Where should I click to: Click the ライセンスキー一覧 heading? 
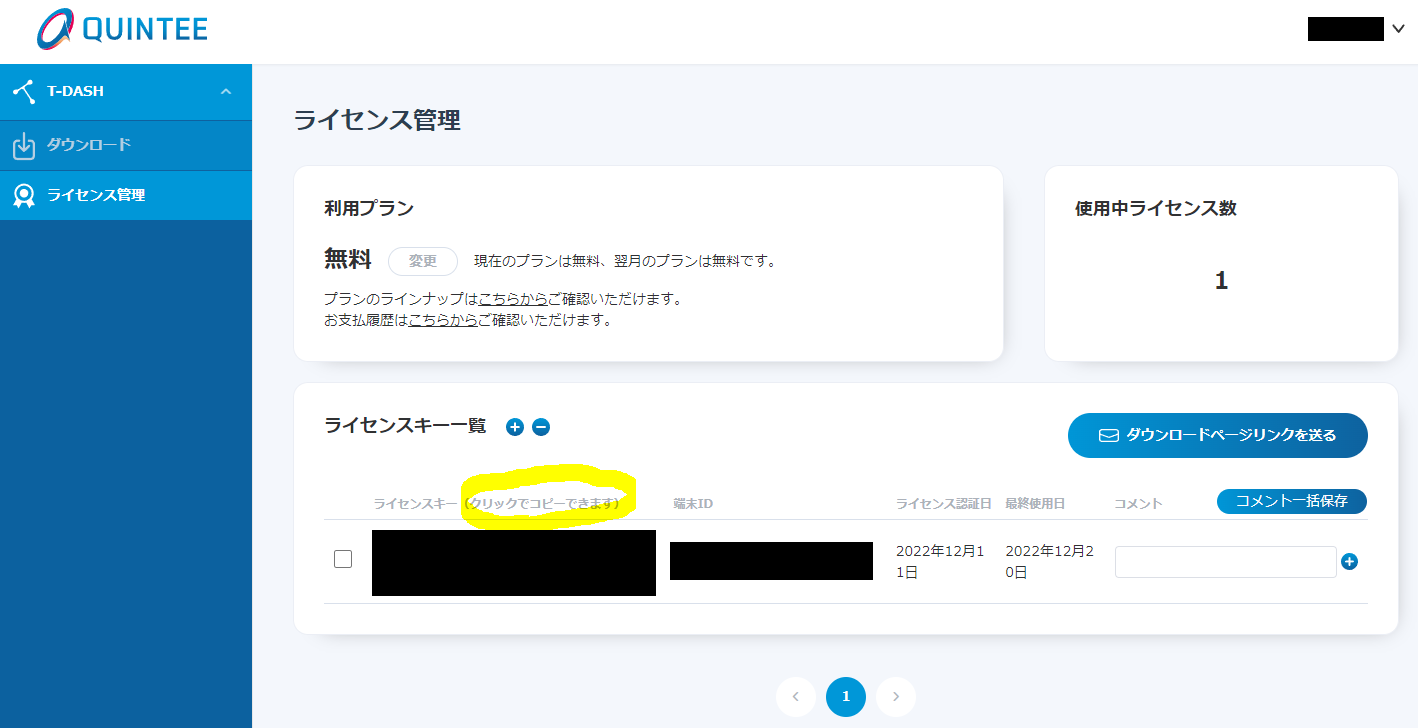point(405,426)
